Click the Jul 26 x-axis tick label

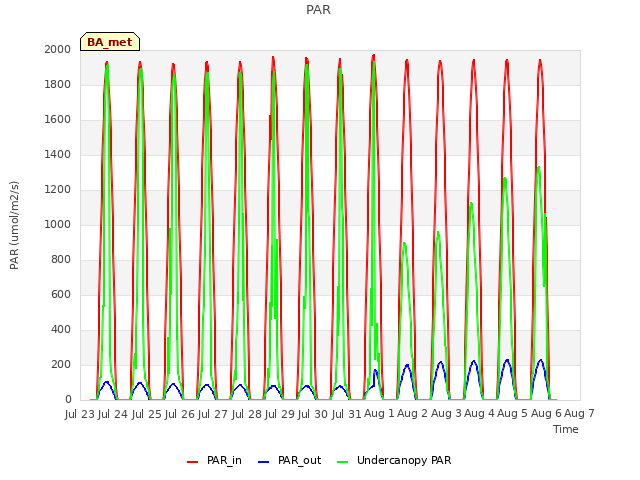tap(180, 414)
